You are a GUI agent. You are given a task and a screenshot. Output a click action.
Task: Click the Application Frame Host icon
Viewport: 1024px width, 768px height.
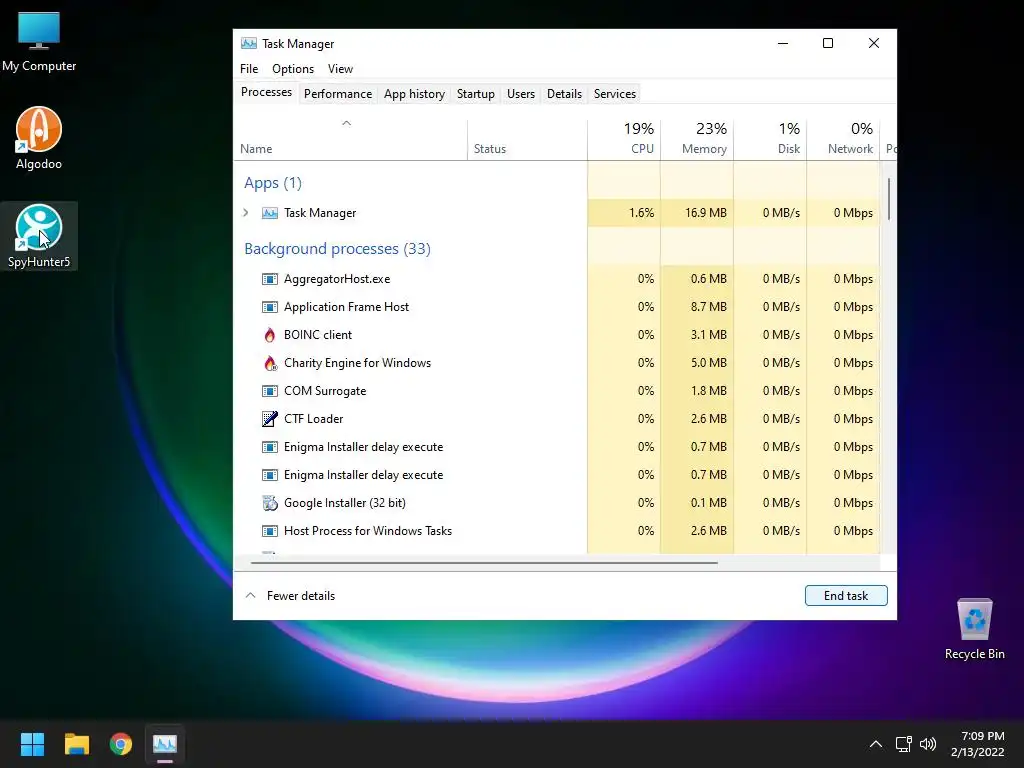[270, 307]
